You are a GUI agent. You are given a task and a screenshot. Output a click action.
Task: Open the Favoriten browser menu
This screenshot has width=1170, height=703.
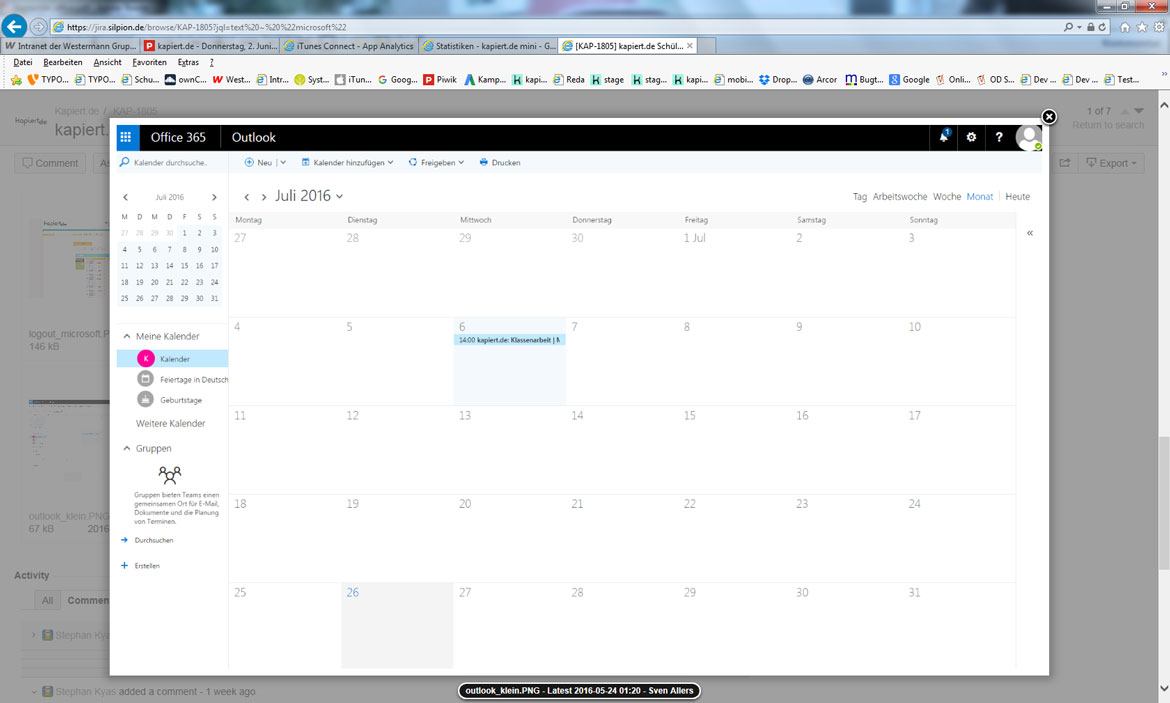pyautogui.click(x=149, y=62)
